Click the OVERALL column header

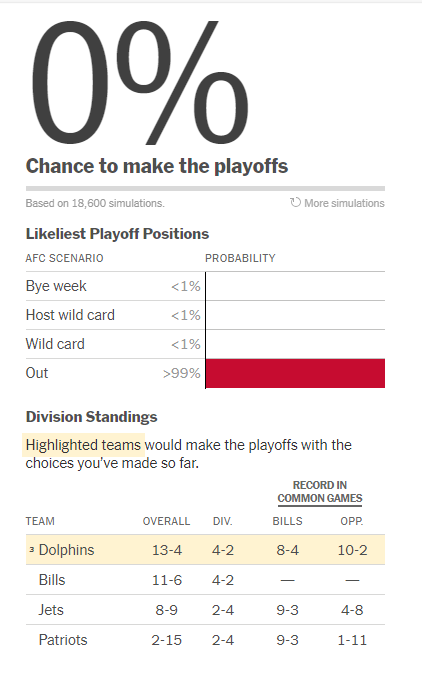(166, 521)
